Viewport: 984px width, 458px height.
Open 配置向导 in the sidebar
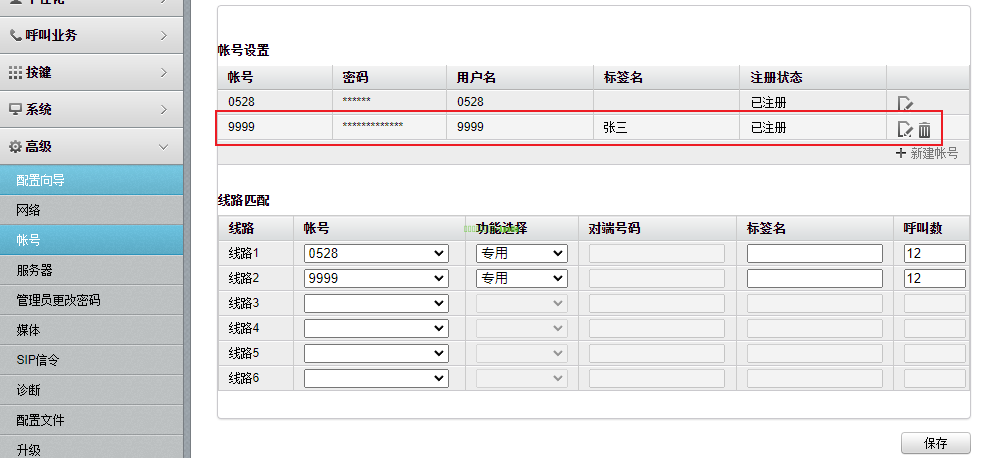tap(92, 180)
